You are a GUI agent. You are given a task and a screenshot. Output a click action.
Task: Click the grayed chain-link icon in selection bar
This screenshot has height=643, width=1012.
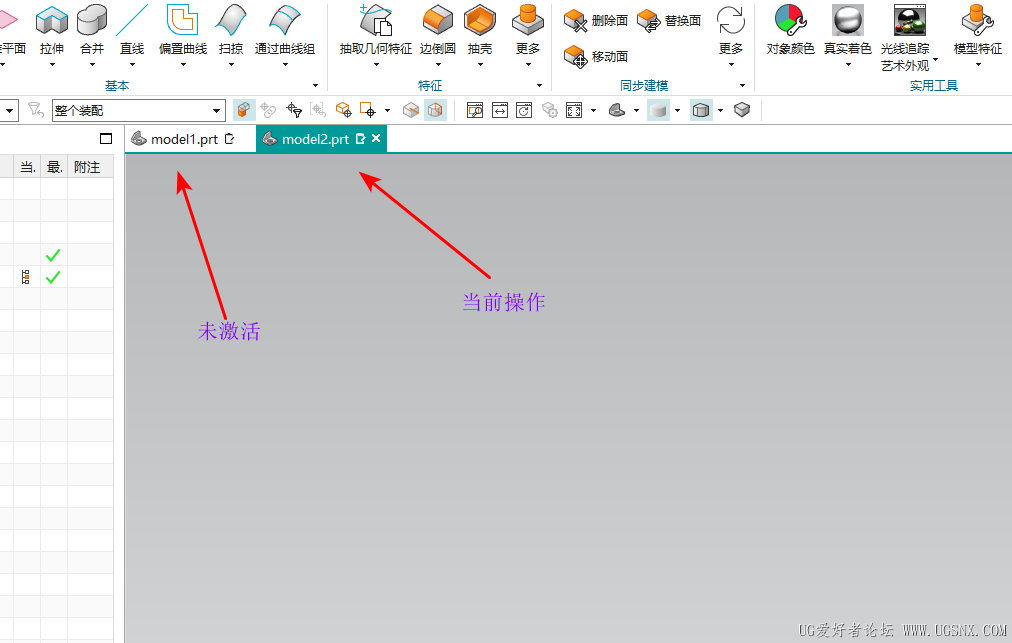tap(268, 110)
